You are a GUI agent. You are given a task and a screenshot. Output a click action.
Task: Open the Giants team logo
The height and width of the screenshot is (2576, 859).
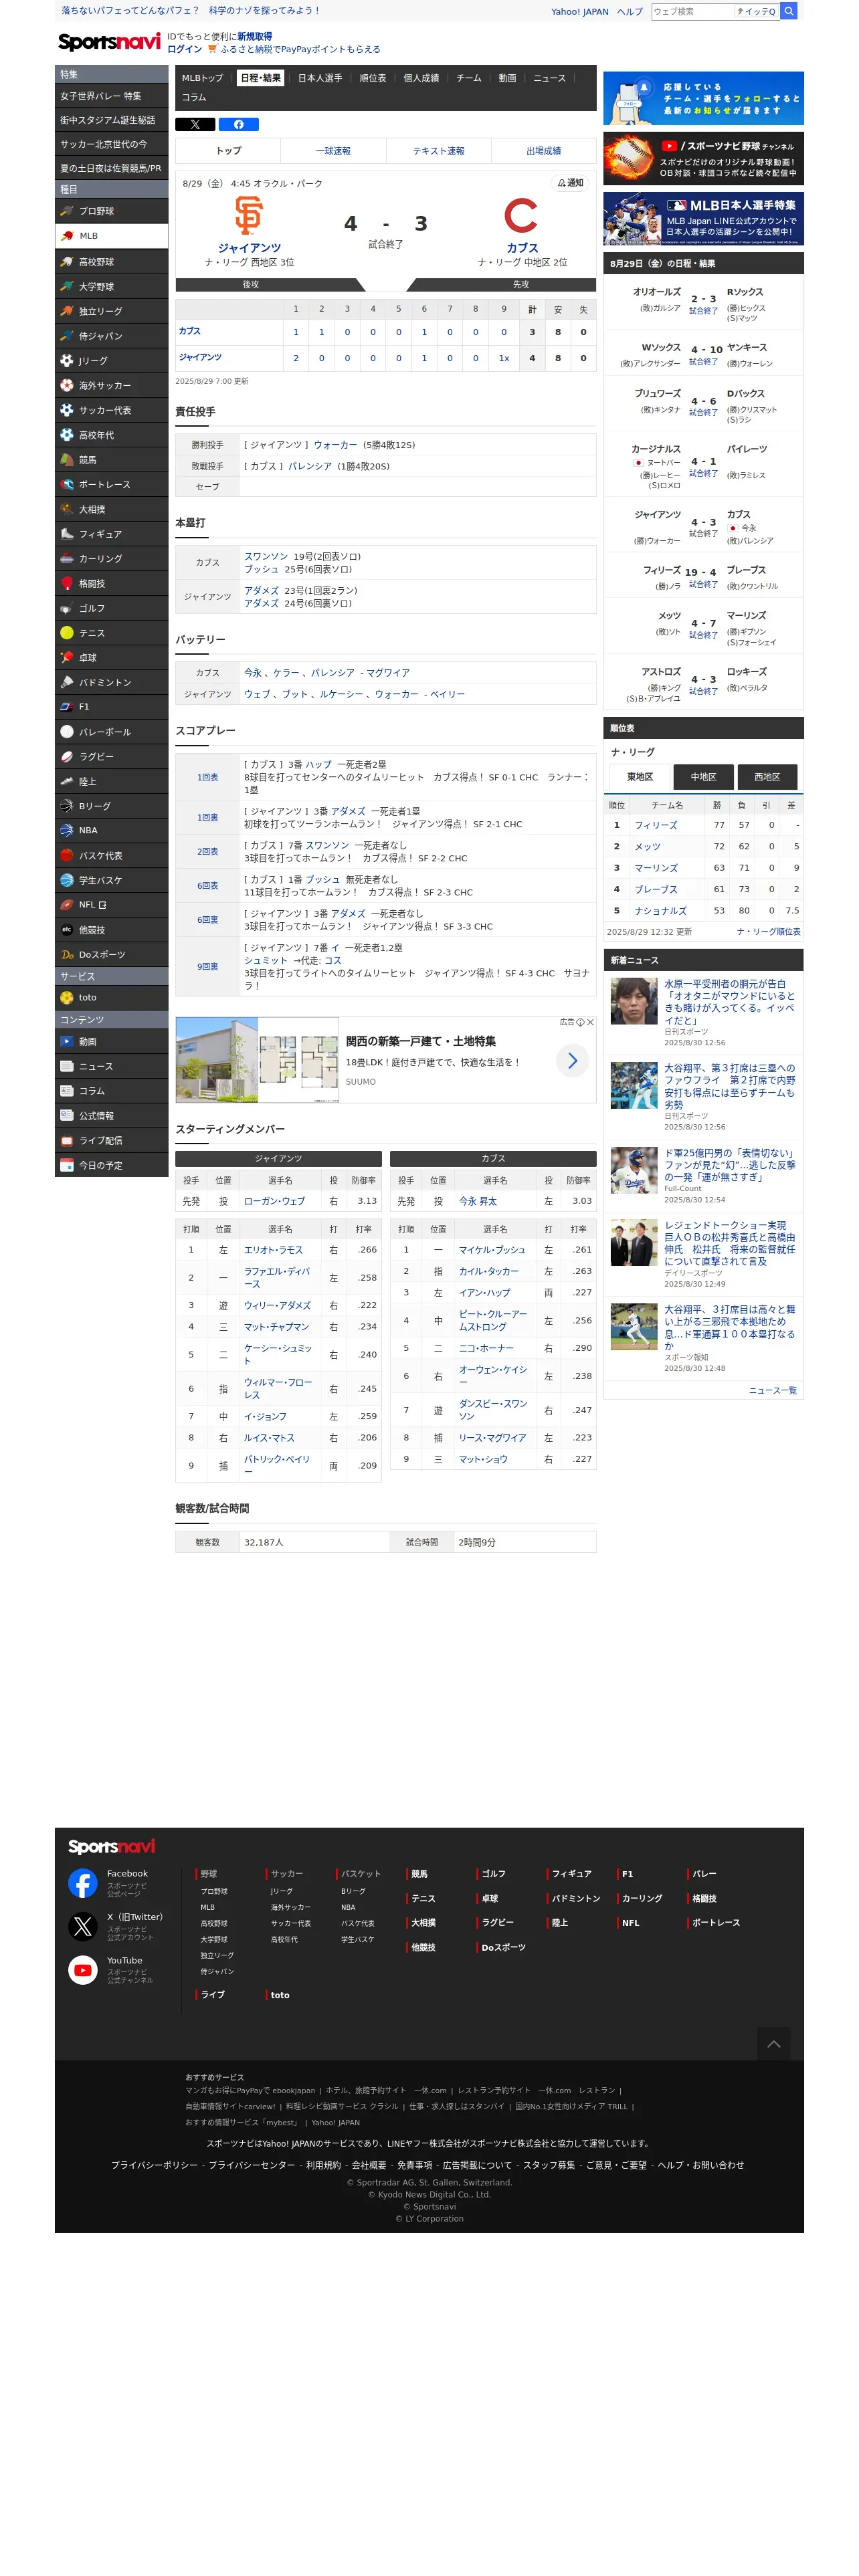[249, 216]
